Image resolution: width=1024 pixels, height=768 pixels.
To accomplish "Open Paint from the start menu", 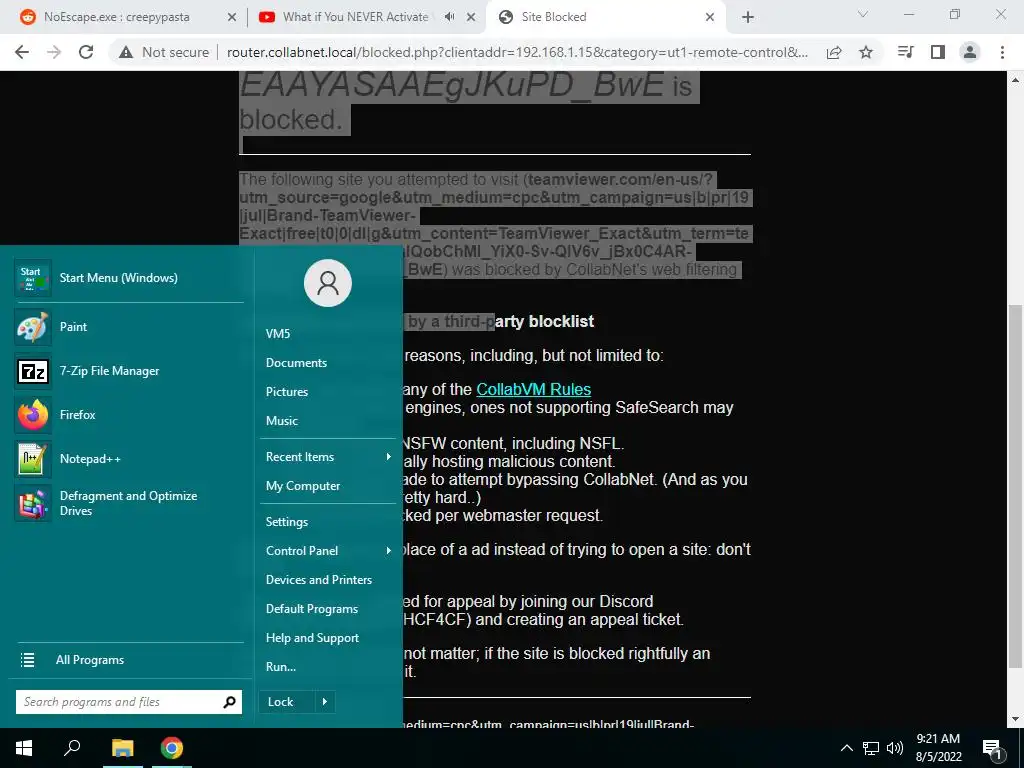I will click(x=129, y=327).
